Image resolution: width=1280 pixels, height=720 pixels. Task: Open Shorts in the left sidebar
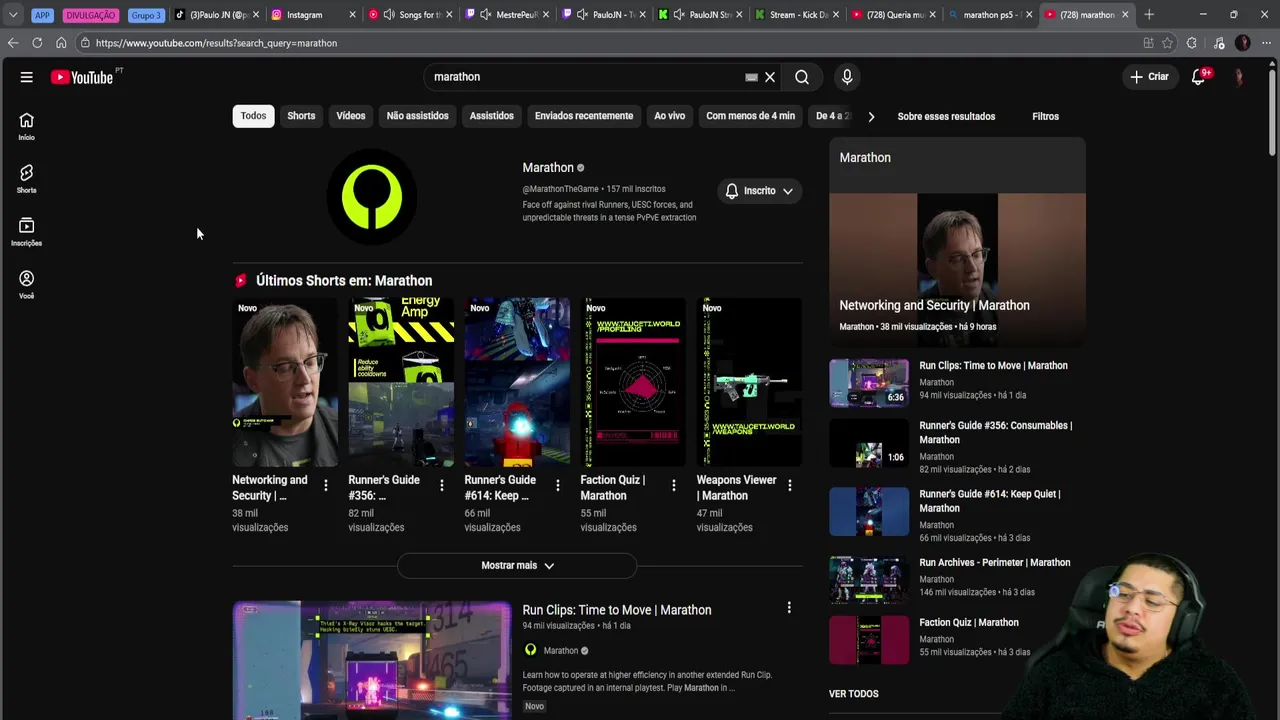[27, 179]
